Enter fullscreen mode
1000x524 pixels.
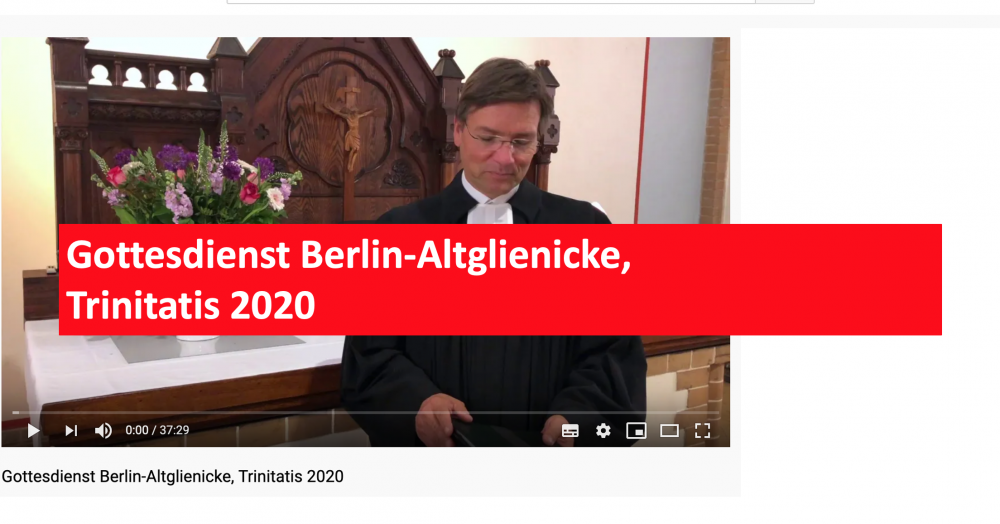[702, 431]
